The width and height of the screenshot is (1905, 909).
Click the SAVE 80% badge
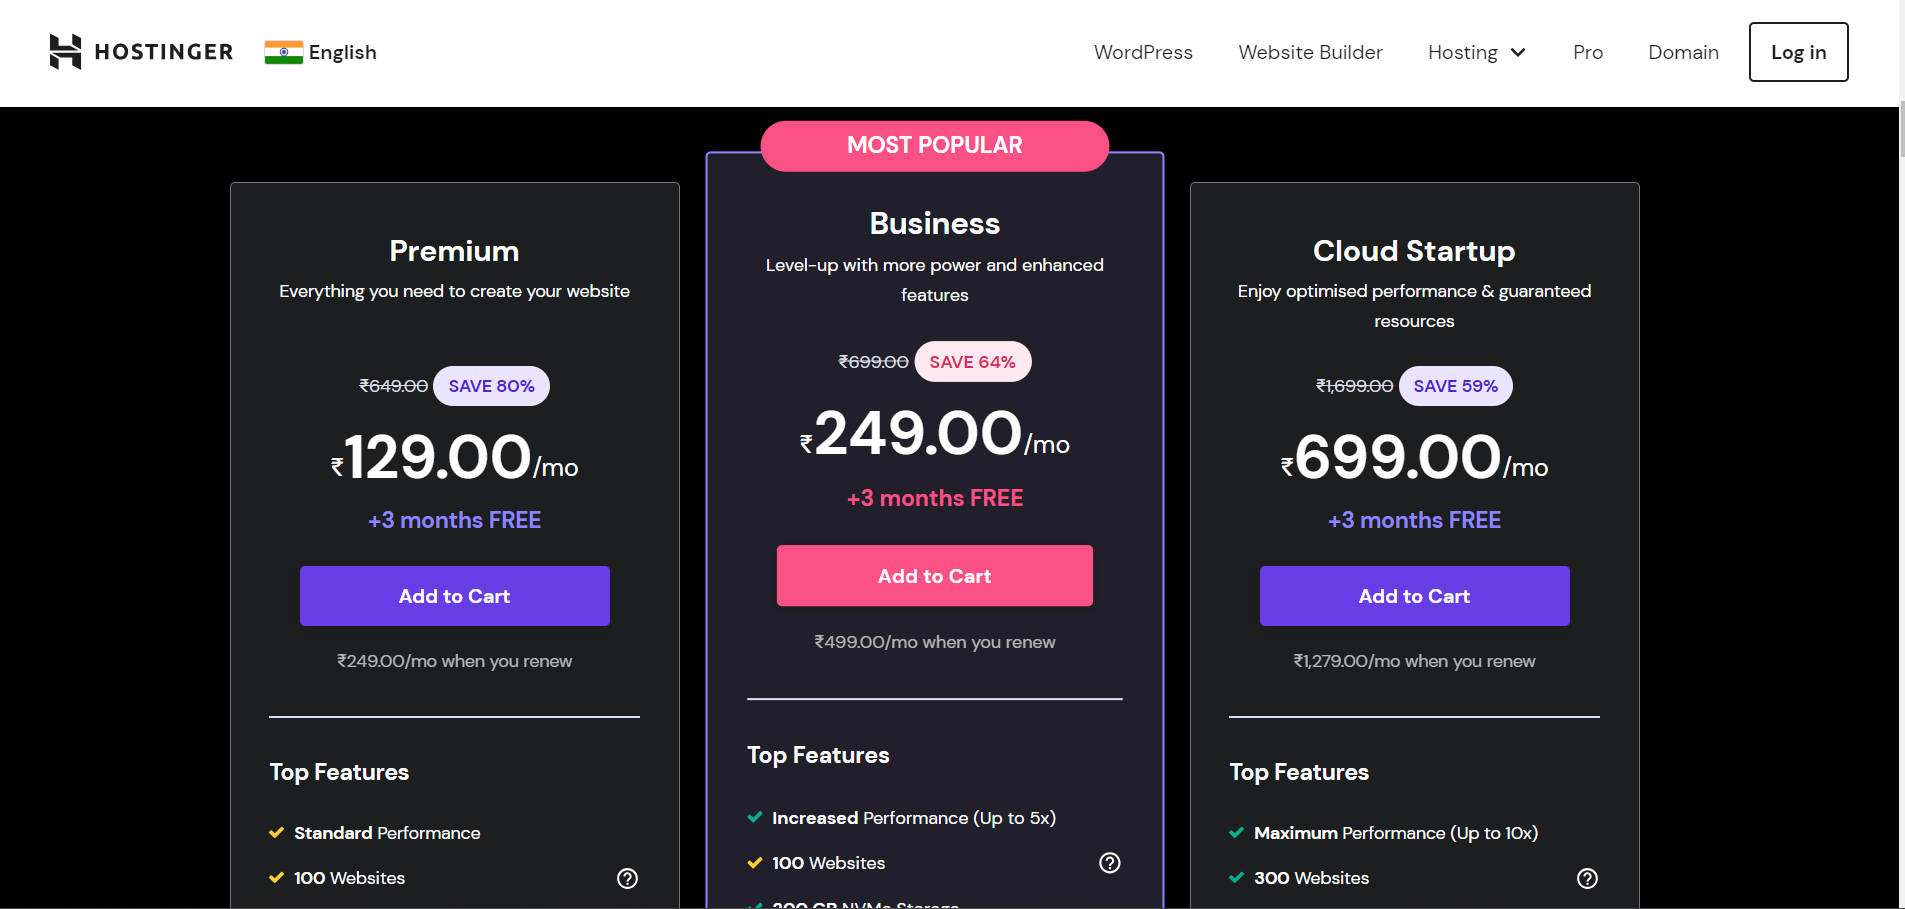[x=491, y=386]
